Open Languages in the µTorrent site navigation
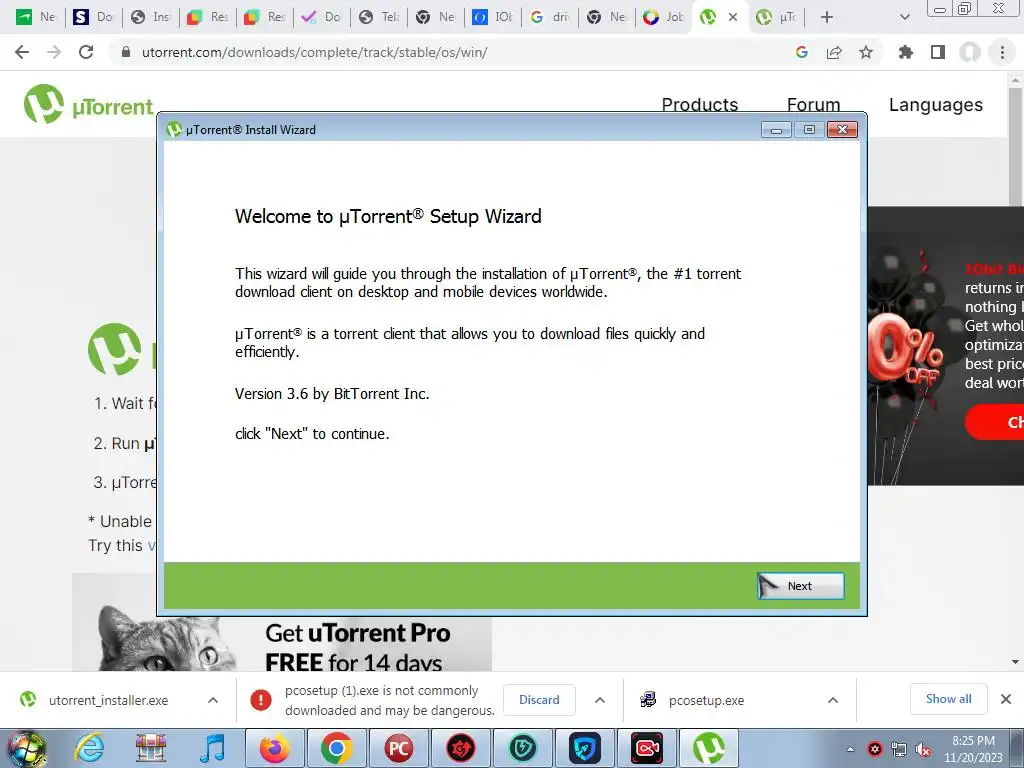 (935, 104)
